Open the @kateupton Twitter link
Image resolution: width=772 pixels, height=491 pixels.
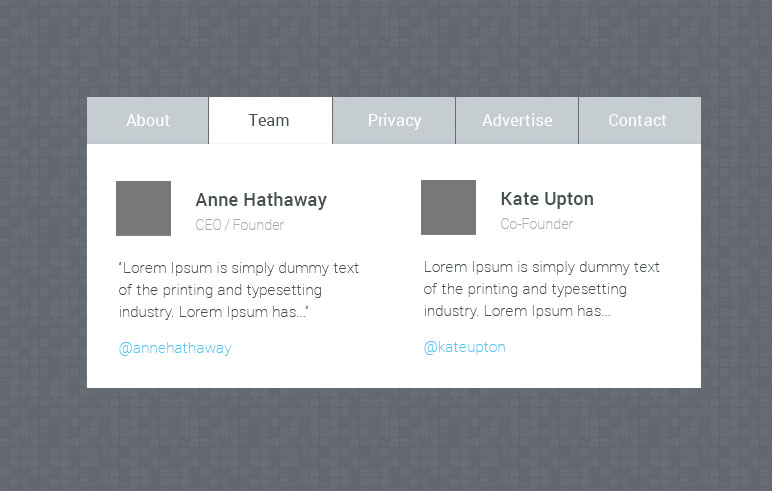click(x=464, y=347)
